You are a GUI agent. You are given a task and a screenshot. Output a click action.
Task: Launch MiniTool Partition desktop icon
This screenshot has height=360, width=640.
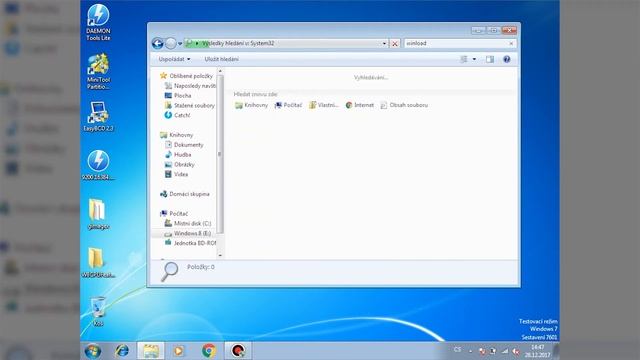click(x=98, y=71)
